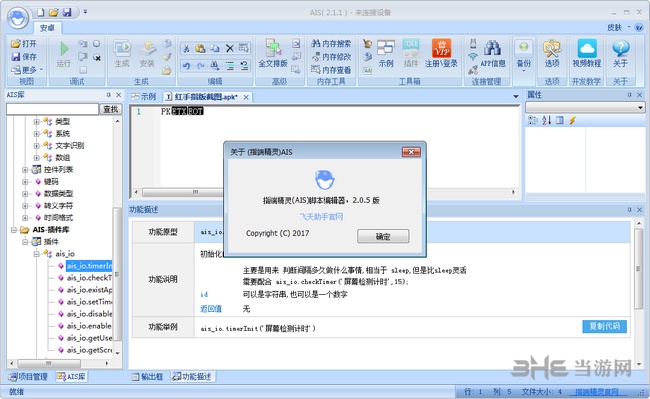Open the 选项 options tools icon
Viewport: 650px width, 399px height.
[x=552, y=54]
